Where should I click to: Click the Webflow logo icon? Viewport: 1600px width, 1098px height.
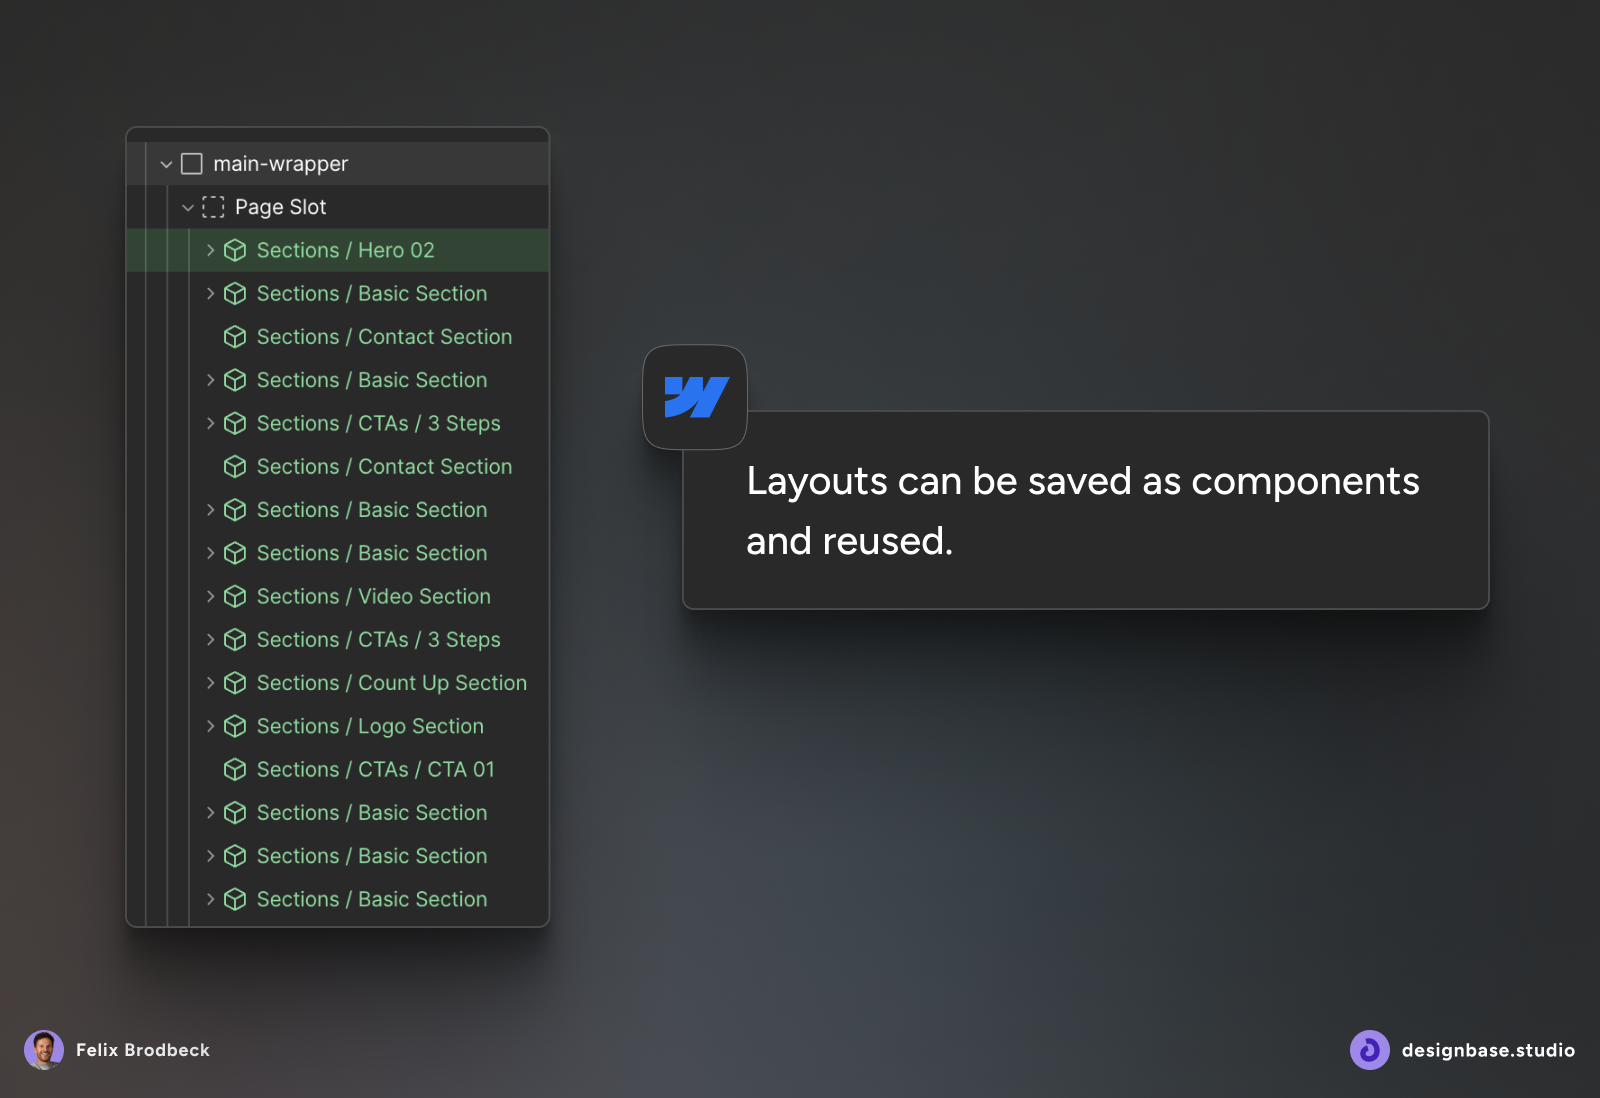coord(695,397)
